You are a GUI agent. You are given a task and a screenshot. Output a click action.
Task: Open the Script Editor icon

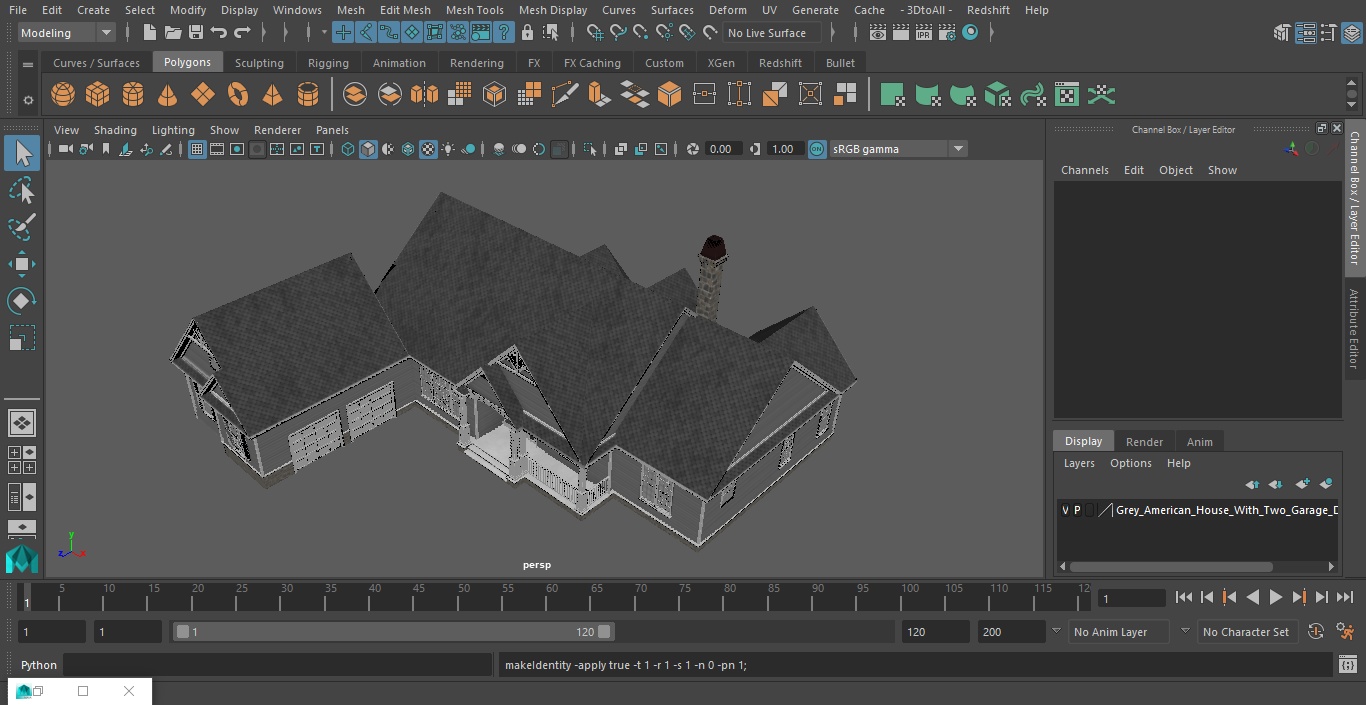pyautogui.click(x=1348, y=665)
